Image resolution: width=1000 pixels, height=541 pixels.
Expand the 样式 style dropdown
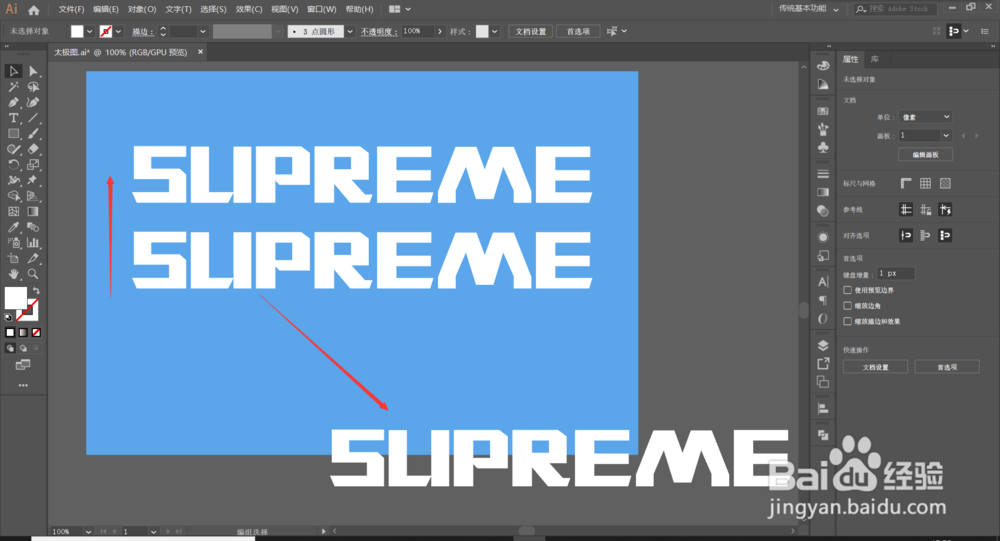tap(494, 31)
